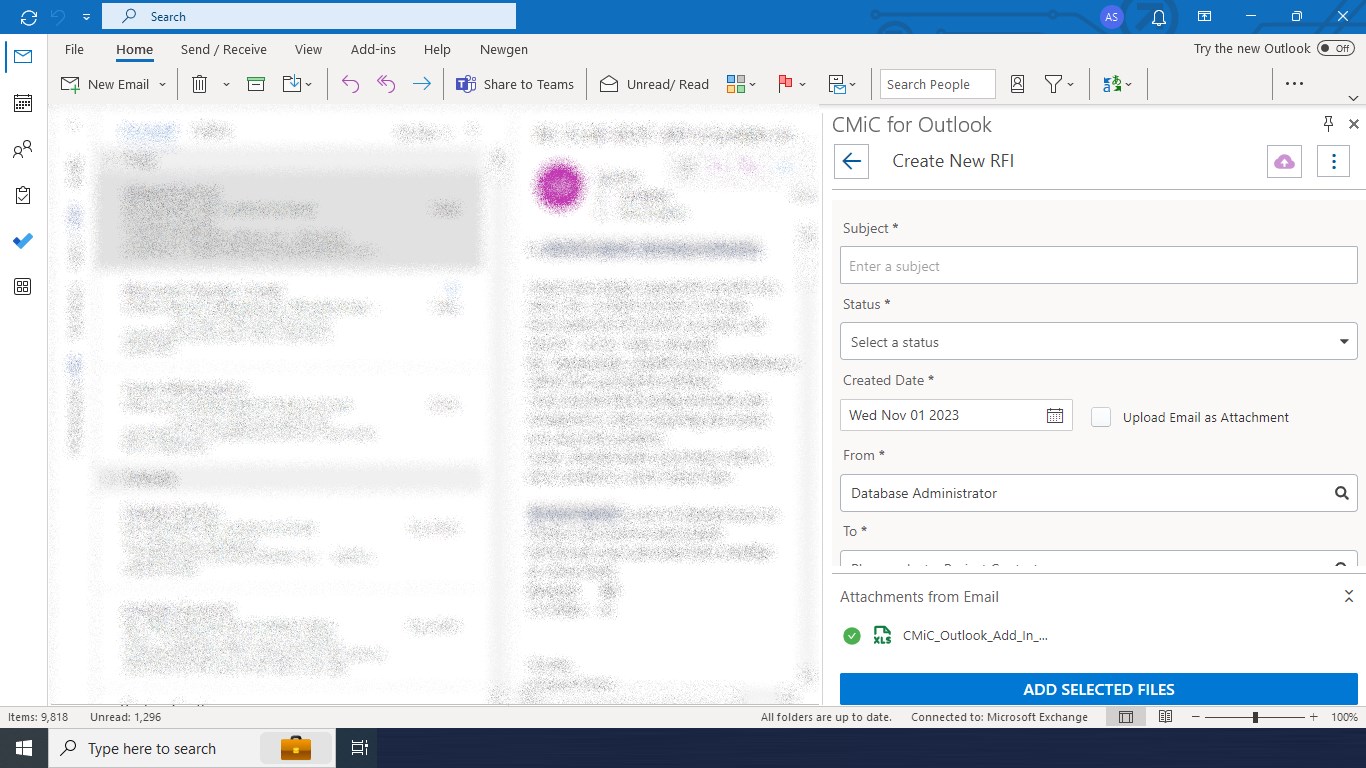Click the search icon in From field

(1341, 493)
